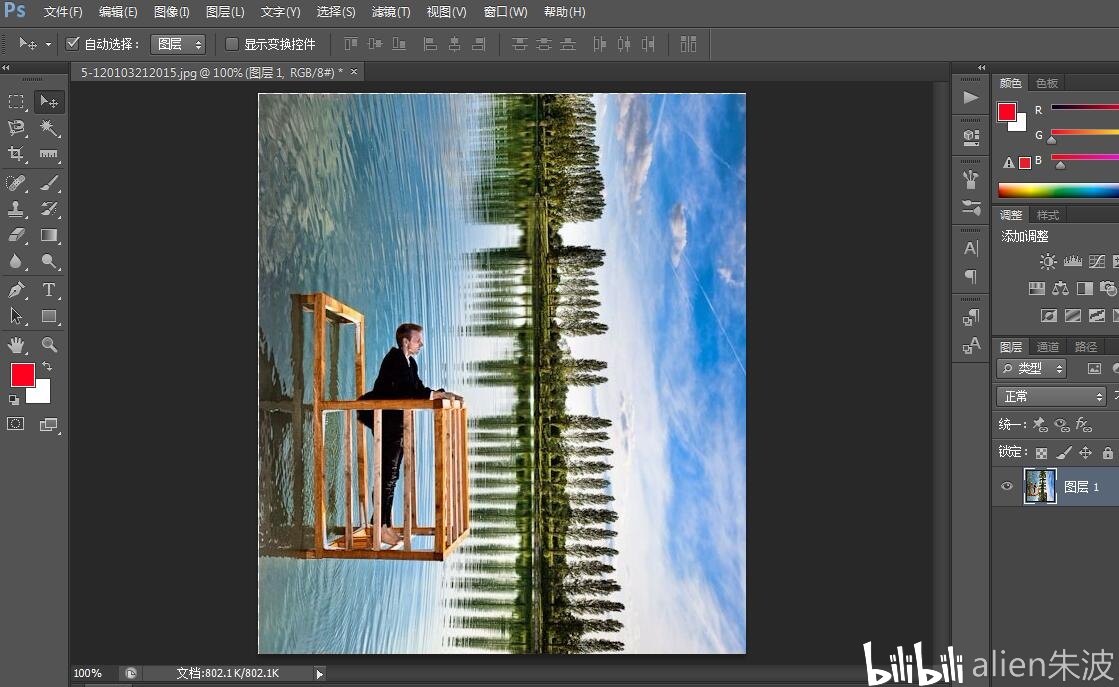Swap foreground and background colors
The width and height of the screenshot is (1119, 687).
coord(47,366)
